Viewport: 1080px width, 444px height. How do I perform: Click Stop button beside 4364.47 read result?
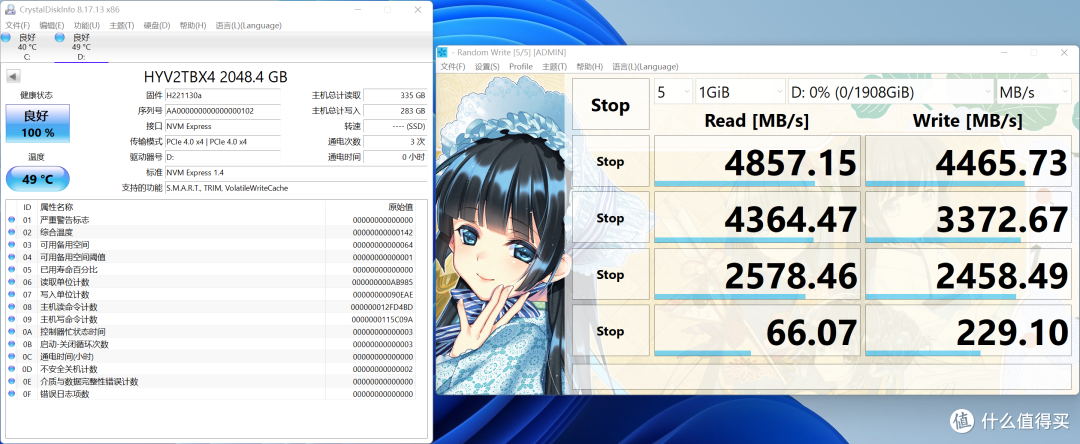610,218
